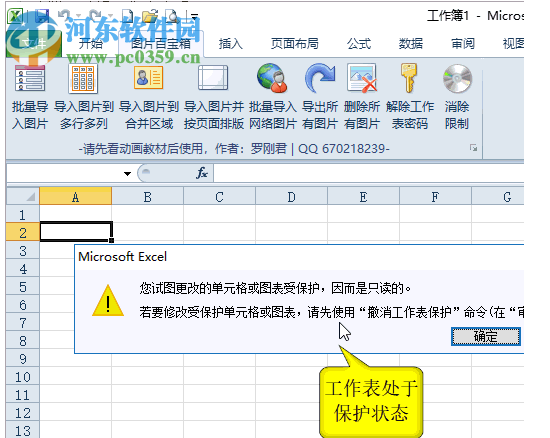Select row 2 header
This screenshot has height=438, width=550.
23,233
